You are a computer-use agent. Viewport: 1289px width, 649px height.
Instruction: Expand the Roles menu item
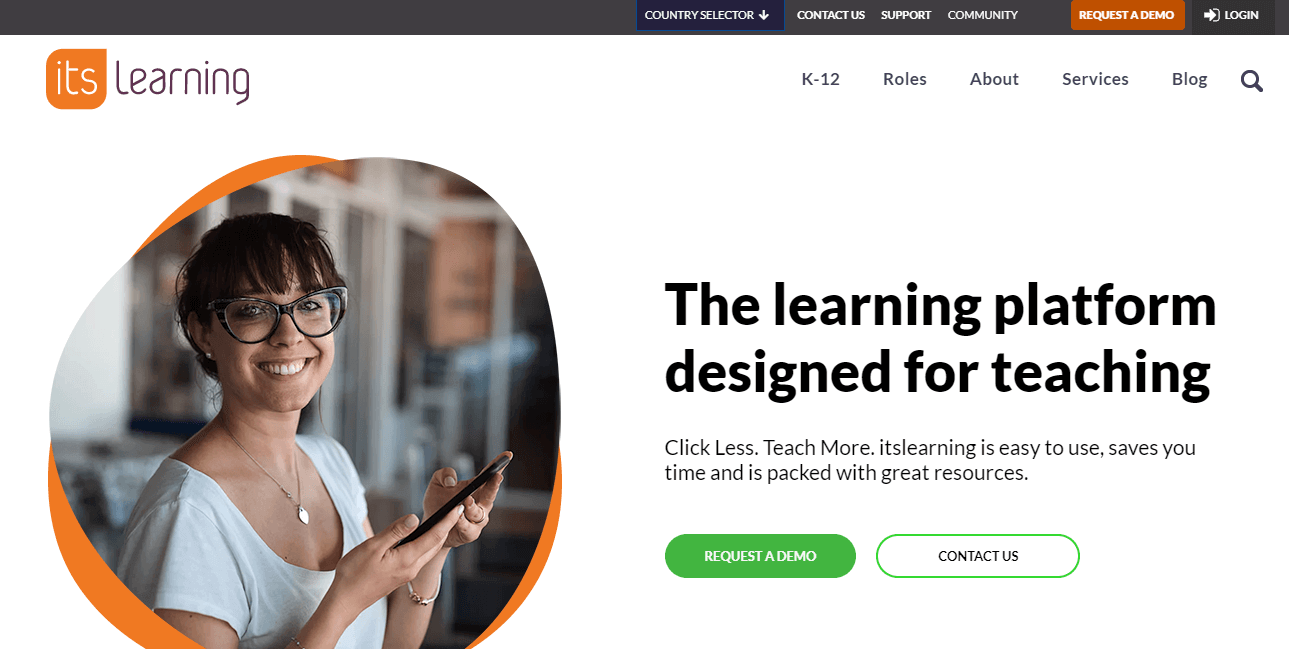click(x=905, y=79)
